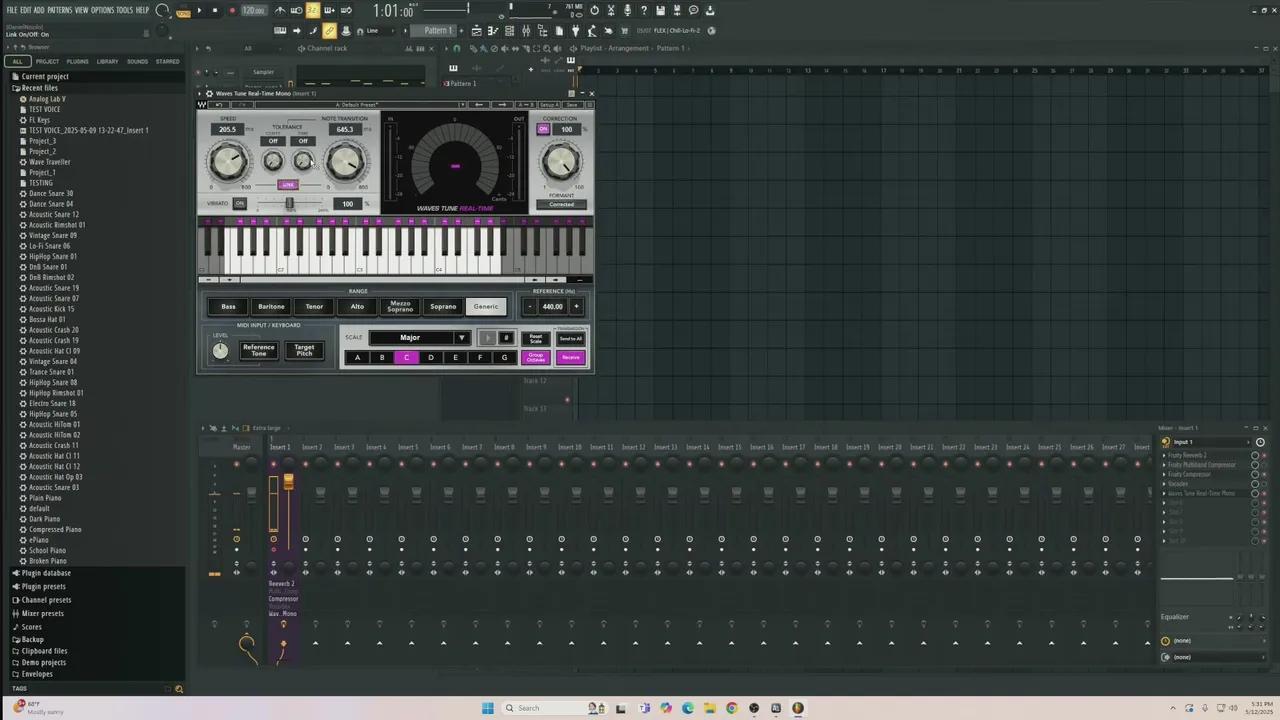This screenshot has width=1280, height=720.
Task: Click the Reference Tone button
Action: pos(259,351)
